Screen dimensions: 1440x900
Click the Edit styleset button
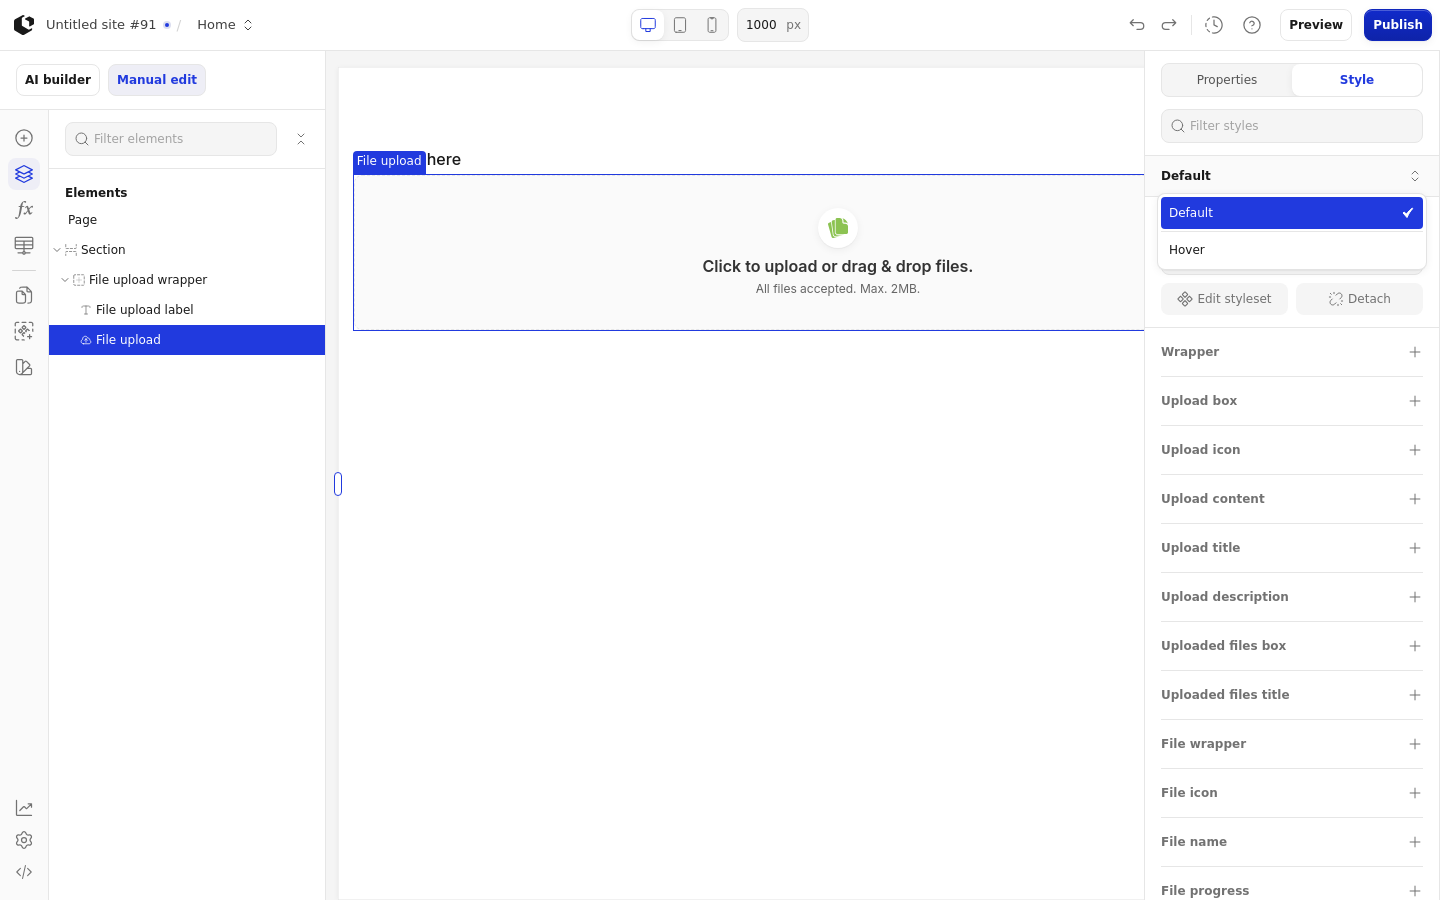1224,299
